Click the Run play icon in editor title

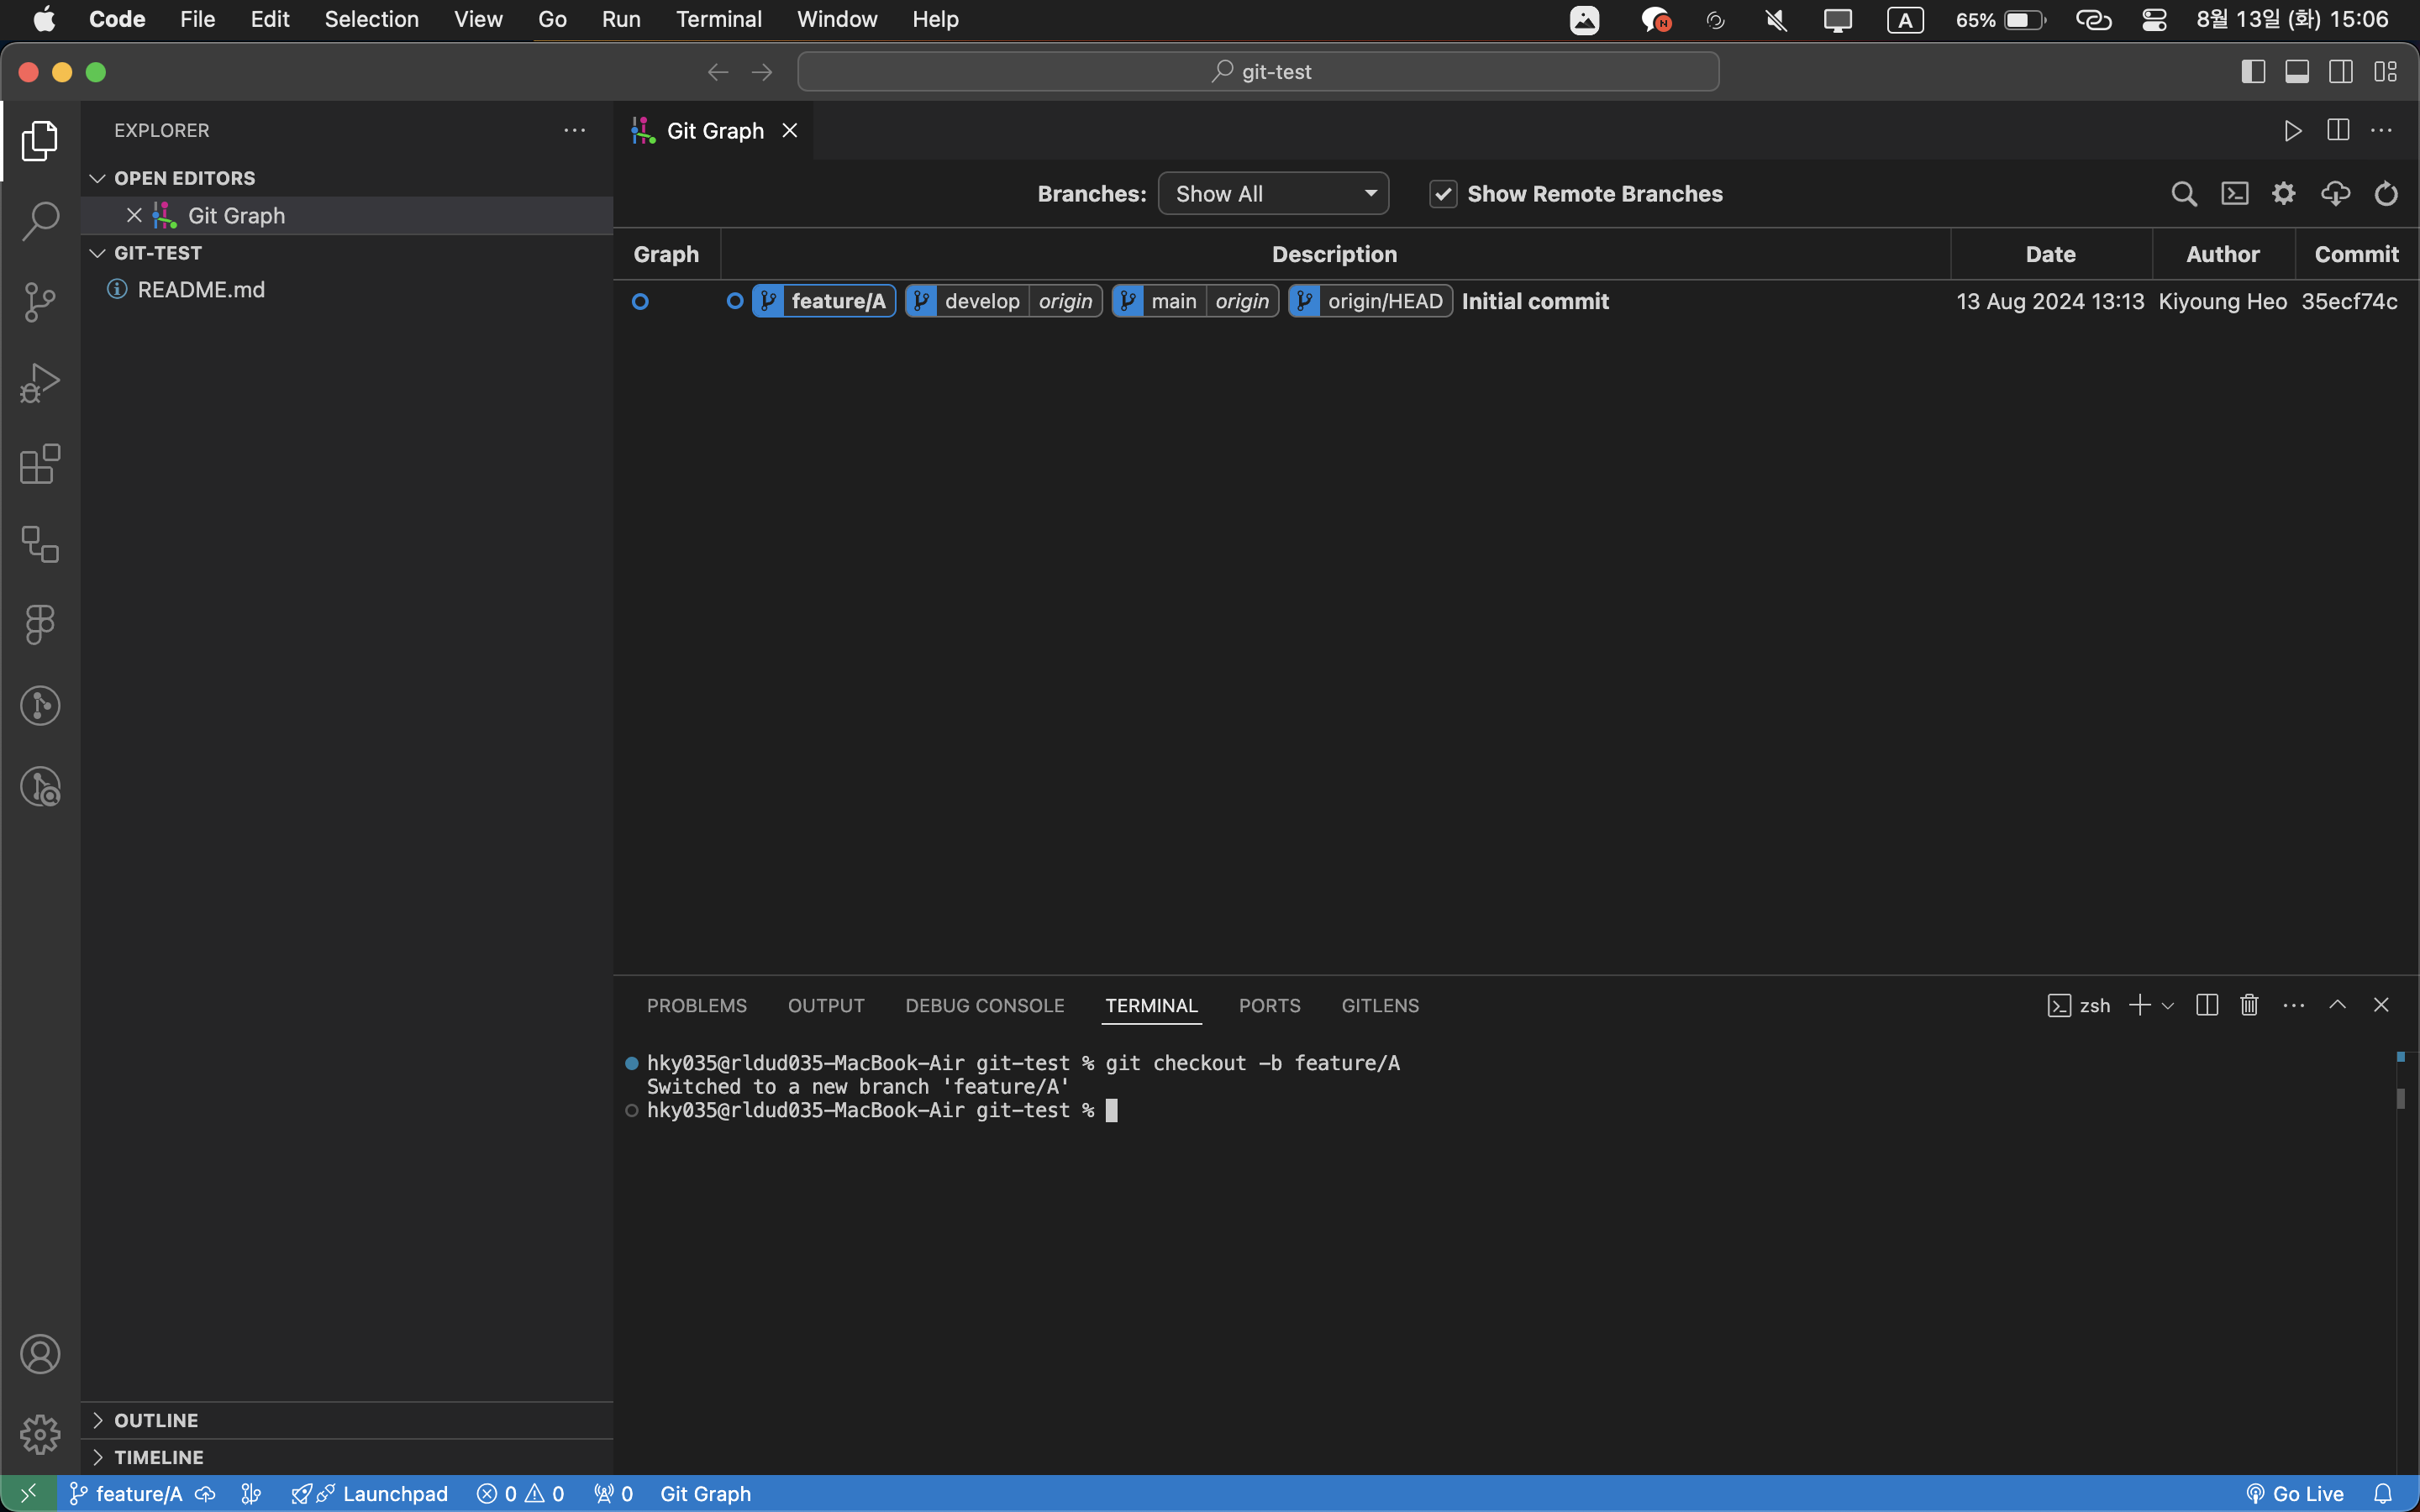2293,130
